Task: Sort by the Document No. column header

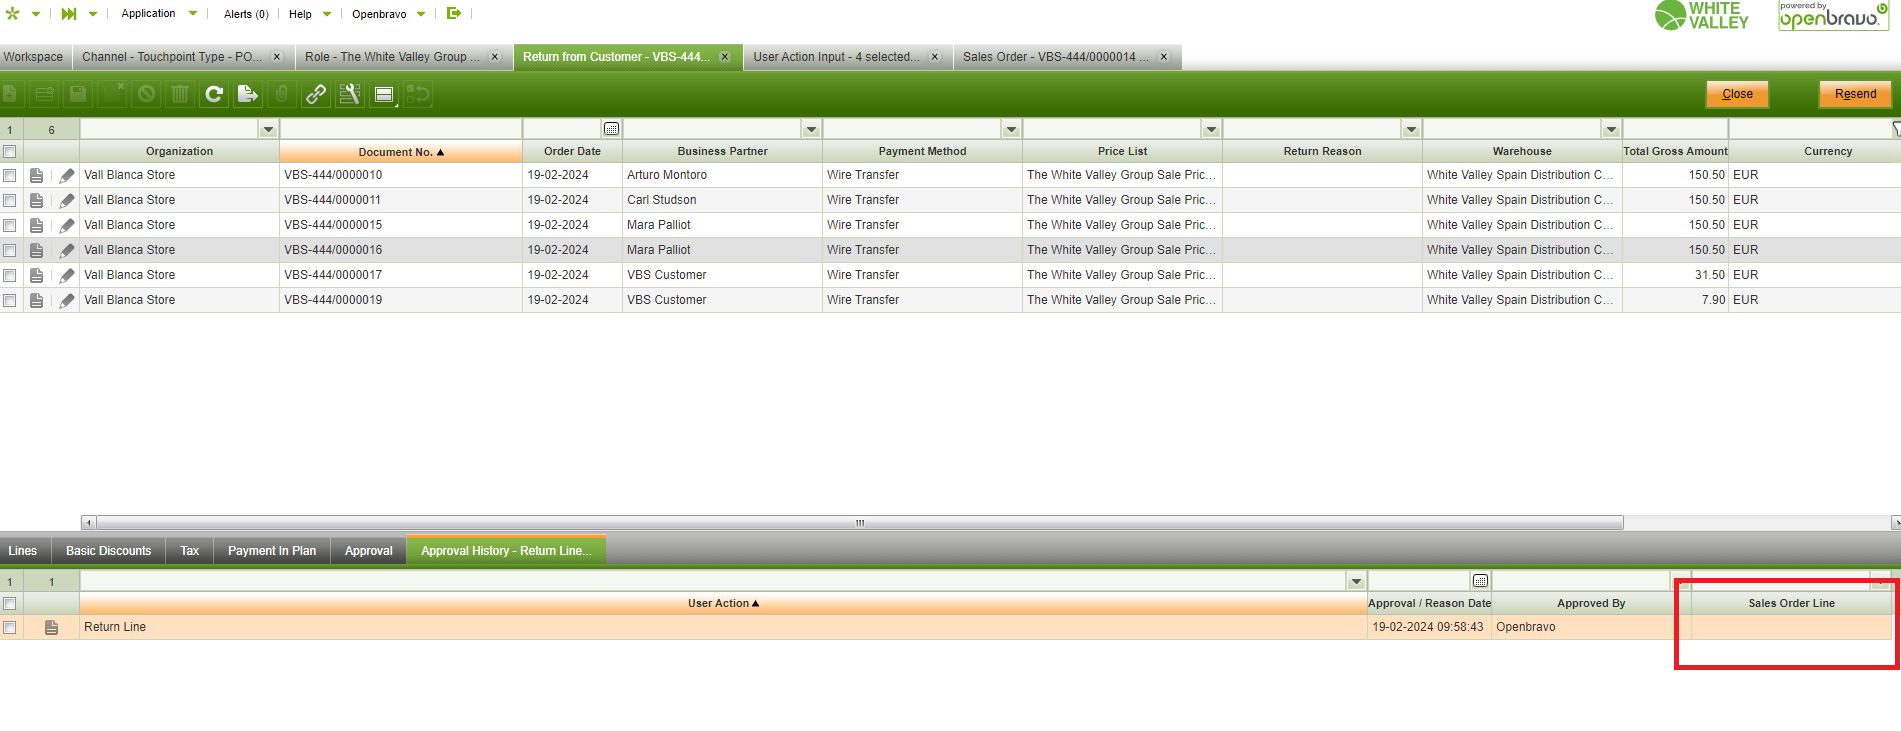Action: [401, 152]
